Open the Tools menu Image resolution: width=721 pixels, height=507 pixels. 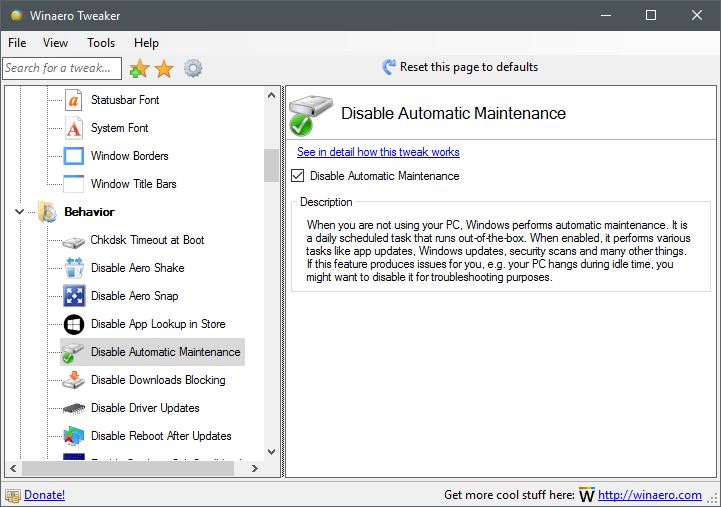[x=101, y=43]
